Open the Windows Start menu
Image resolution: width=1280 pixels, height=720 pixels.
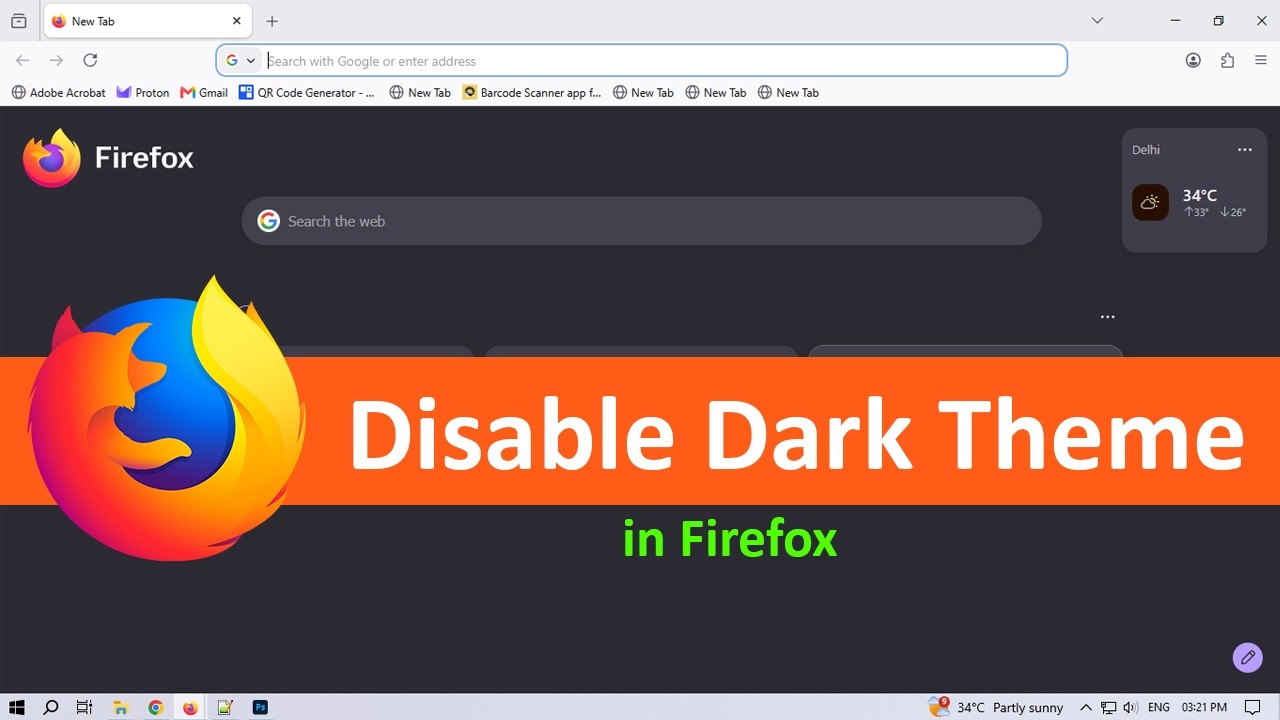17,707
